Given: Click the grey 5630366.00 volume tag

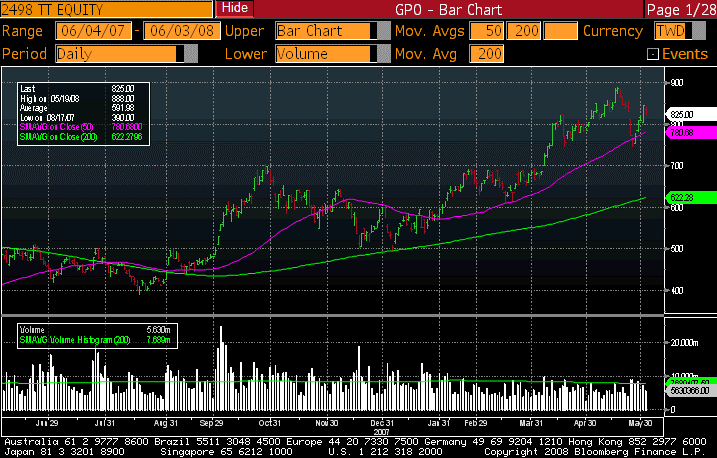Looking at the screenshot, I should tap(692, 391).
